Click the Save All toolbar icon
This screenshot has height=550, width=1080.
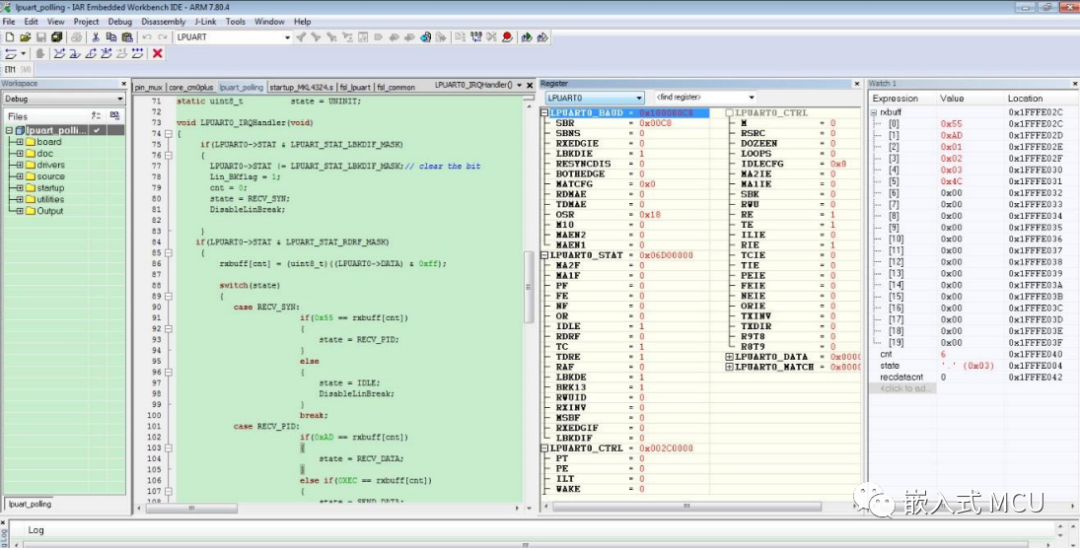coord(56,37)
